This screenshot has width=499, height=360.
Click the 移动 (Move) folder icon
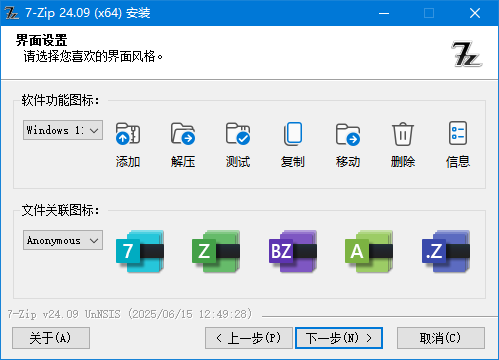click(348, 134)
